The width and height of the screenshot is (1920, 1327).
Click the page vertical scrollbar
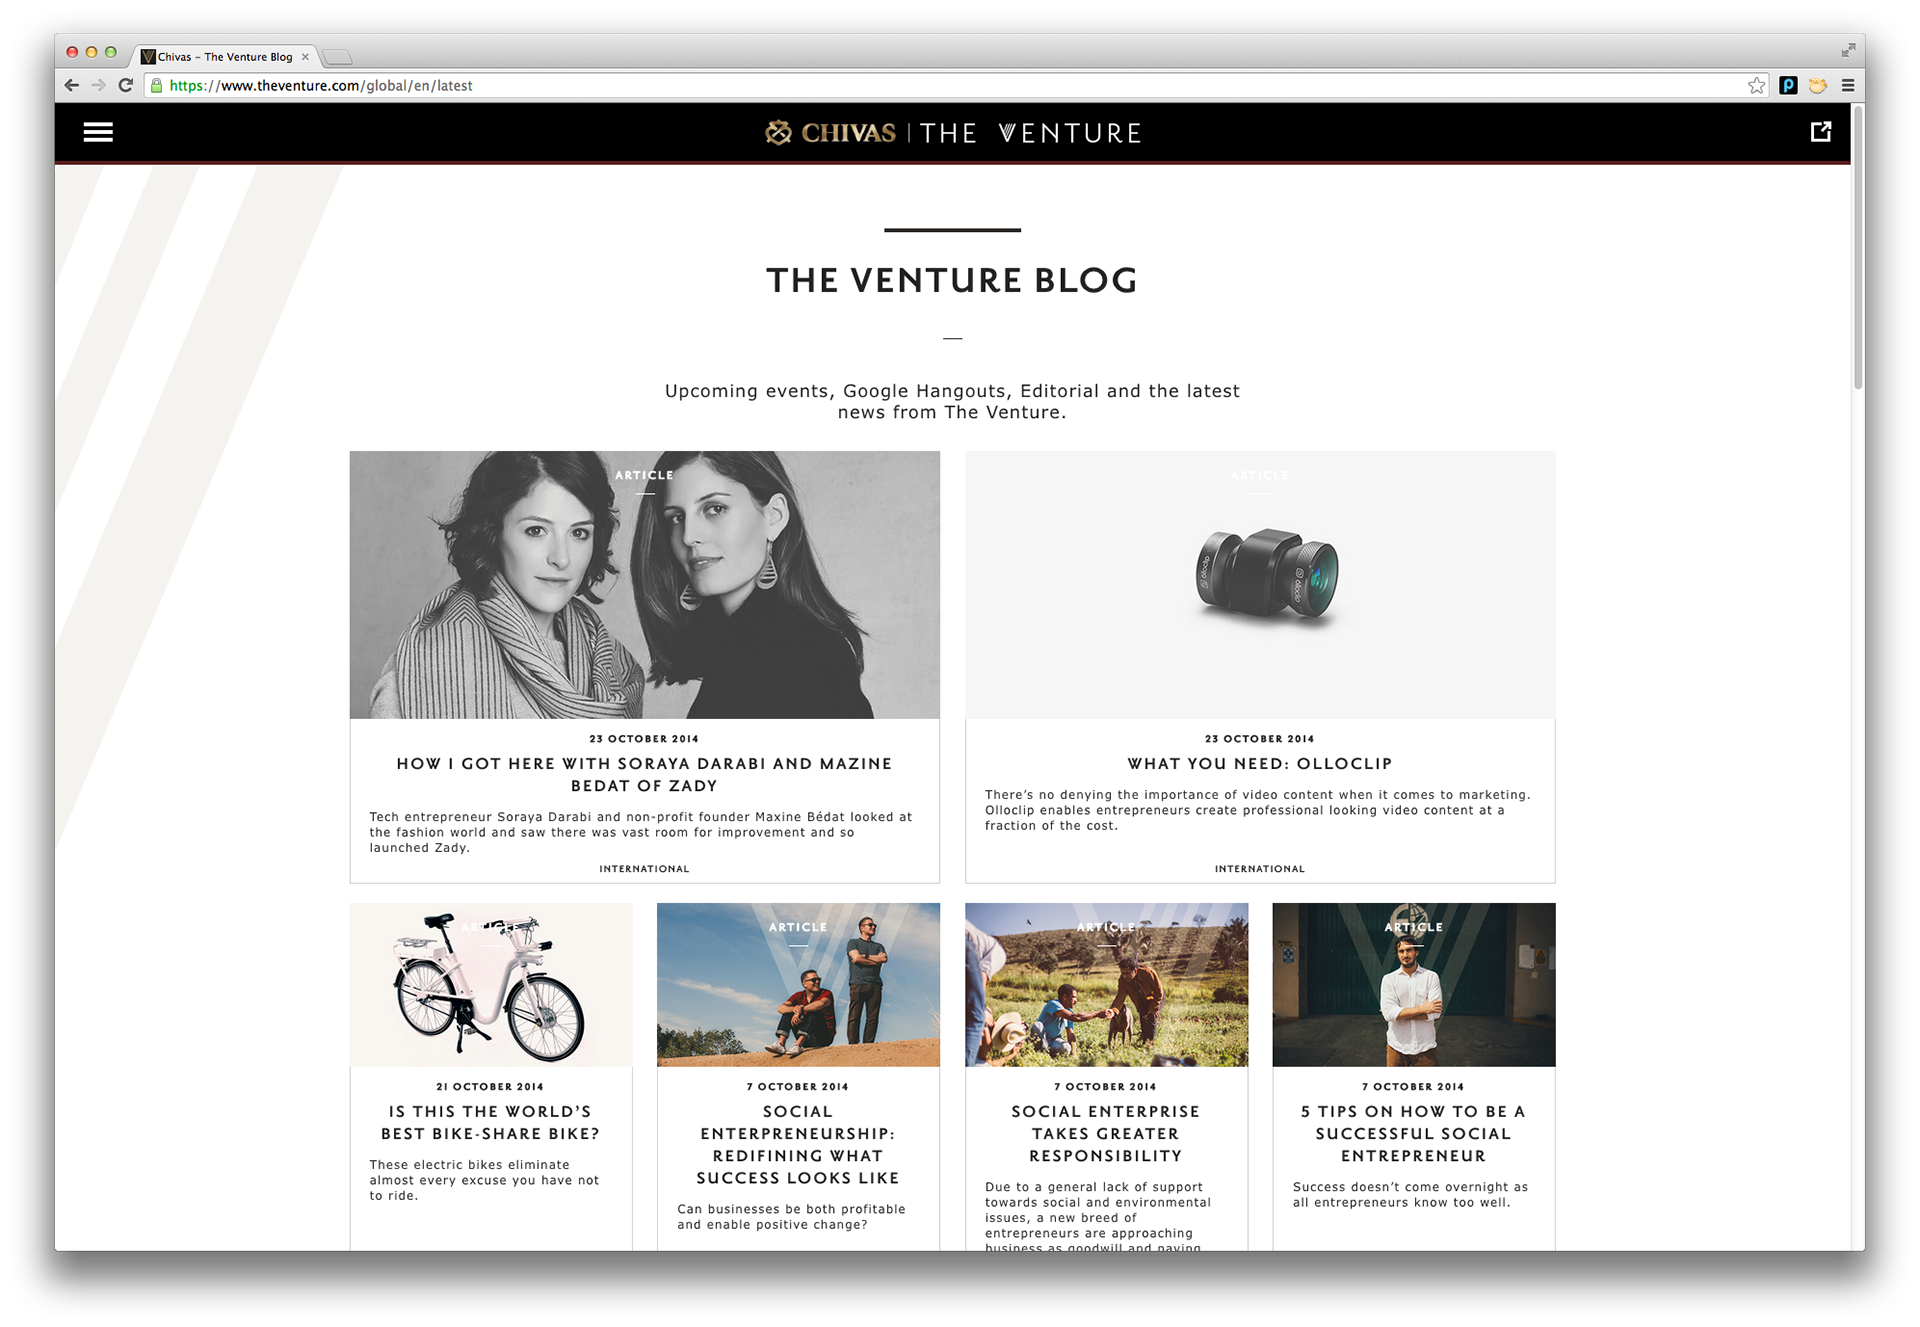(1858, 248)
